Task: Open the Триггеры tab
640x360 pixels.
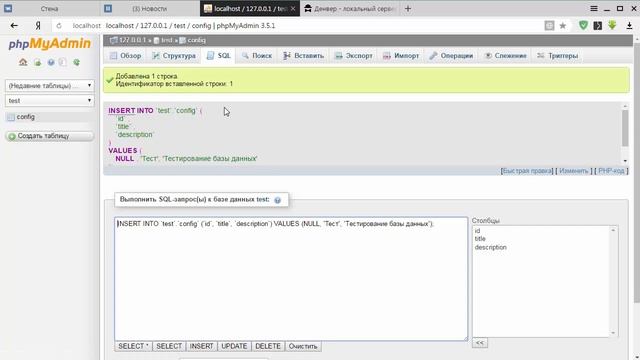Action: (558, 56)
